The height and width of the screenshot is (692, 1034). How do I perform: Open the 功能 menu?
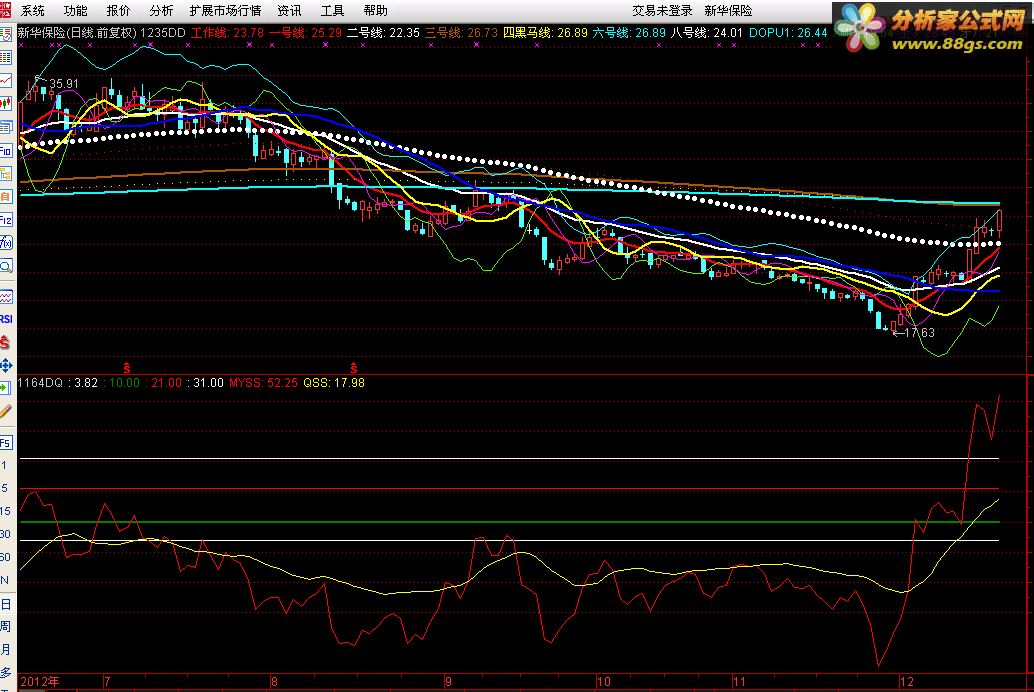(76, 11)
